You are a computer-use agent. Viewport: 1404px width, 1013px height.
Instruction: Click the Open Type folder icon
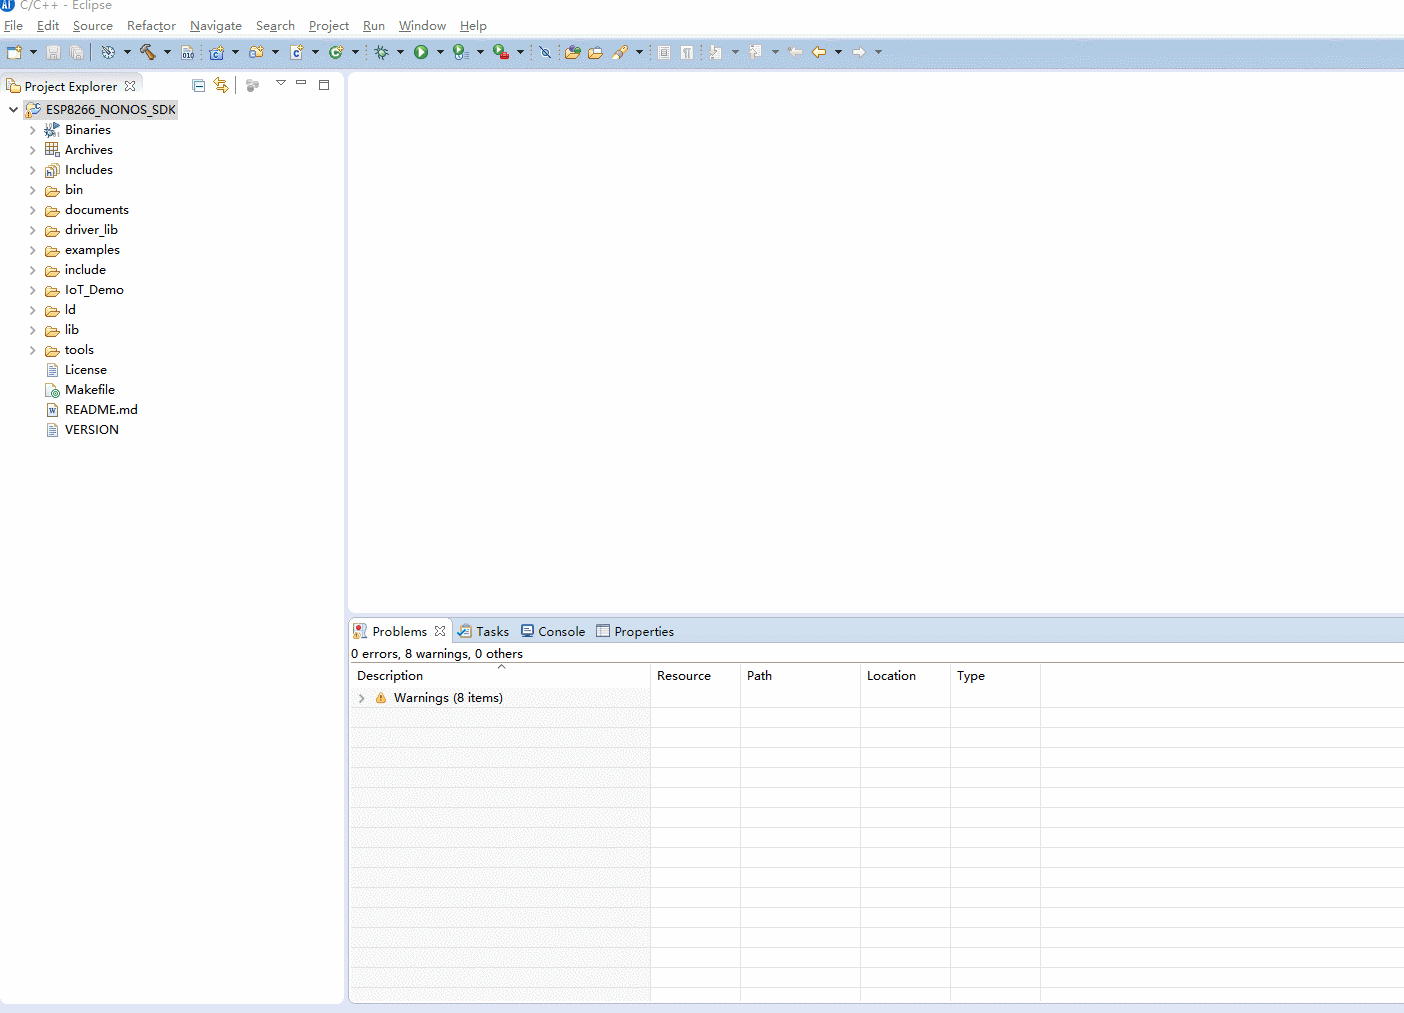pos(573,52)
